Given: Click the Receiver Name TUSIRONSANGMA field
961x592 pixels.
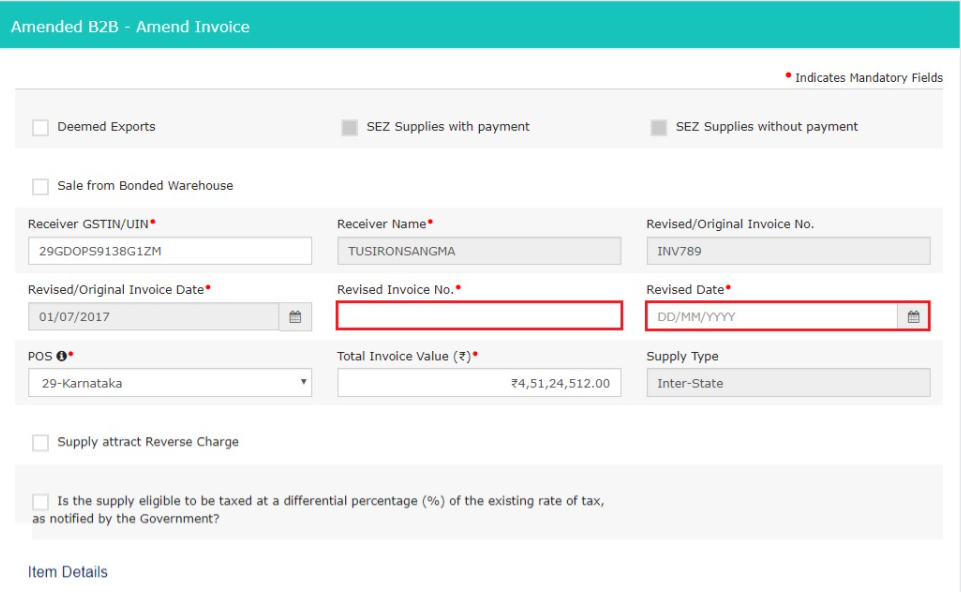Looking at the screenshot, I should [x=478, y=251].
